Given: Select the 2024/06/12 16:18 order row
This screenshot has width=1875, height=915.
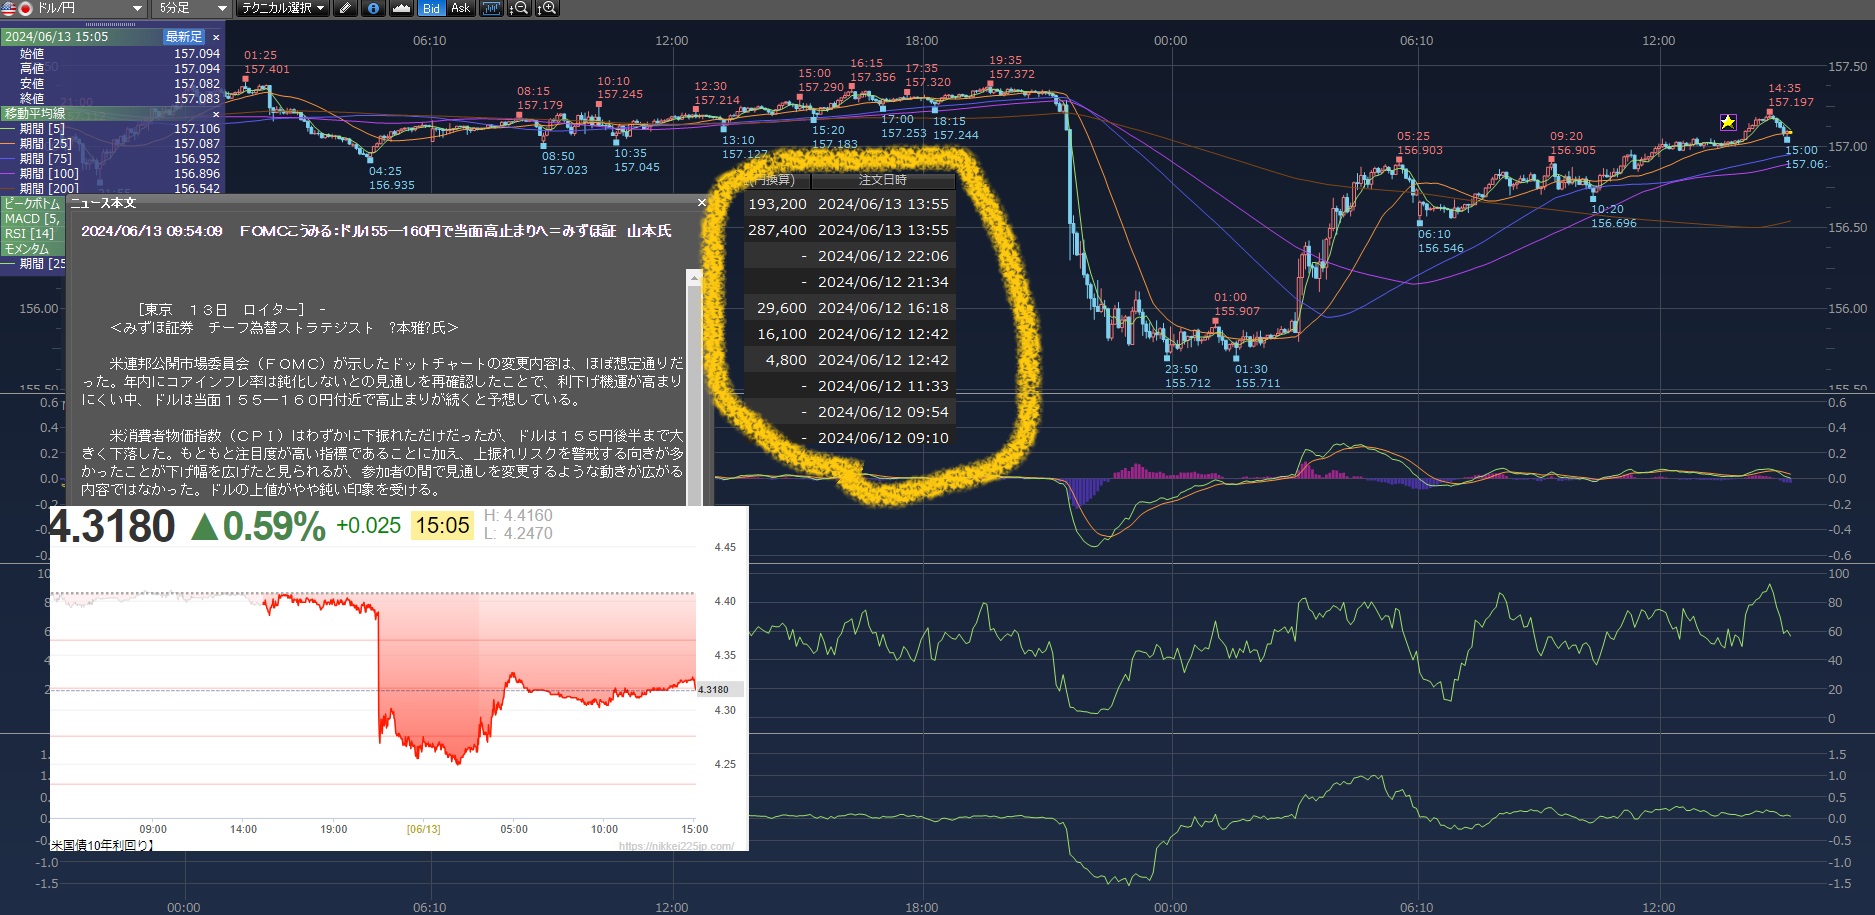Looking at the screenshot, I should point(850,308).
